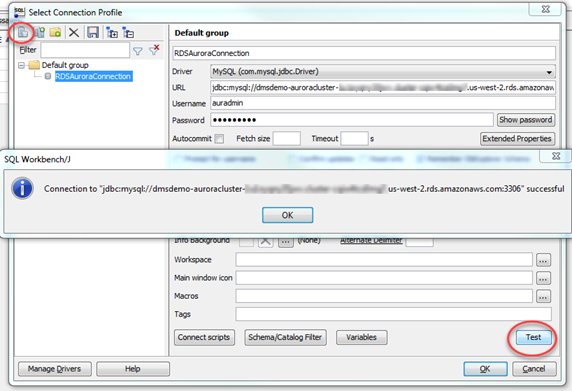Click the Password field
The image size is (572, 391).
tap(352, 120)
